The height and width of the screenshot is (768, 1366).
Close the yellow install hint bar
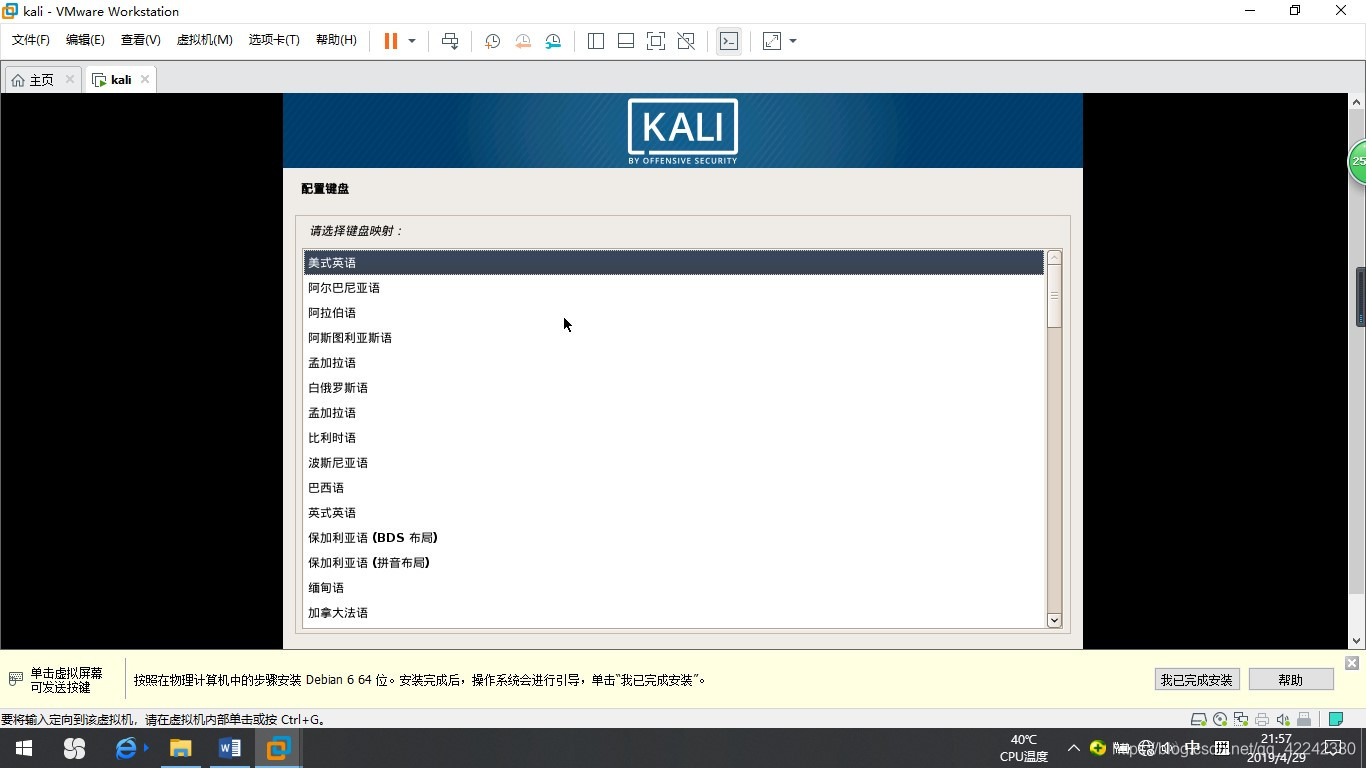pyautogui.click(x=1352, y=663)
